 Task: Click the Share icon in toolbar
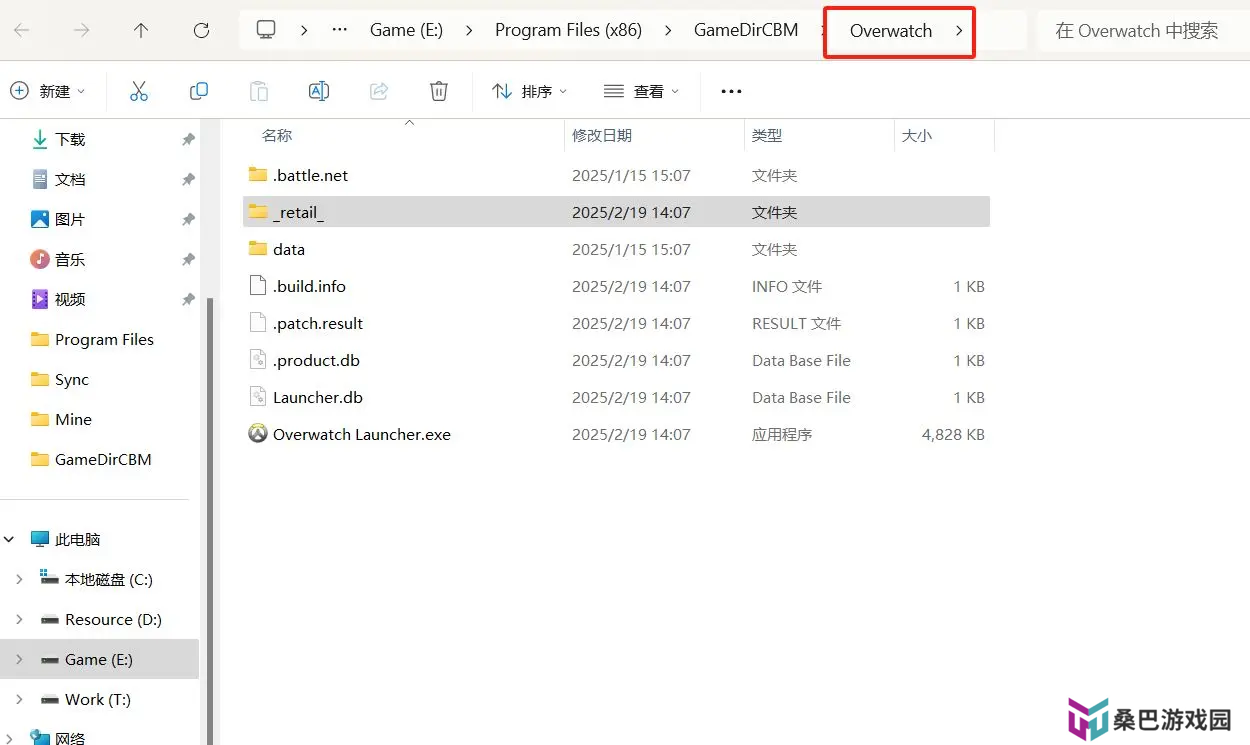pos(379,91)
